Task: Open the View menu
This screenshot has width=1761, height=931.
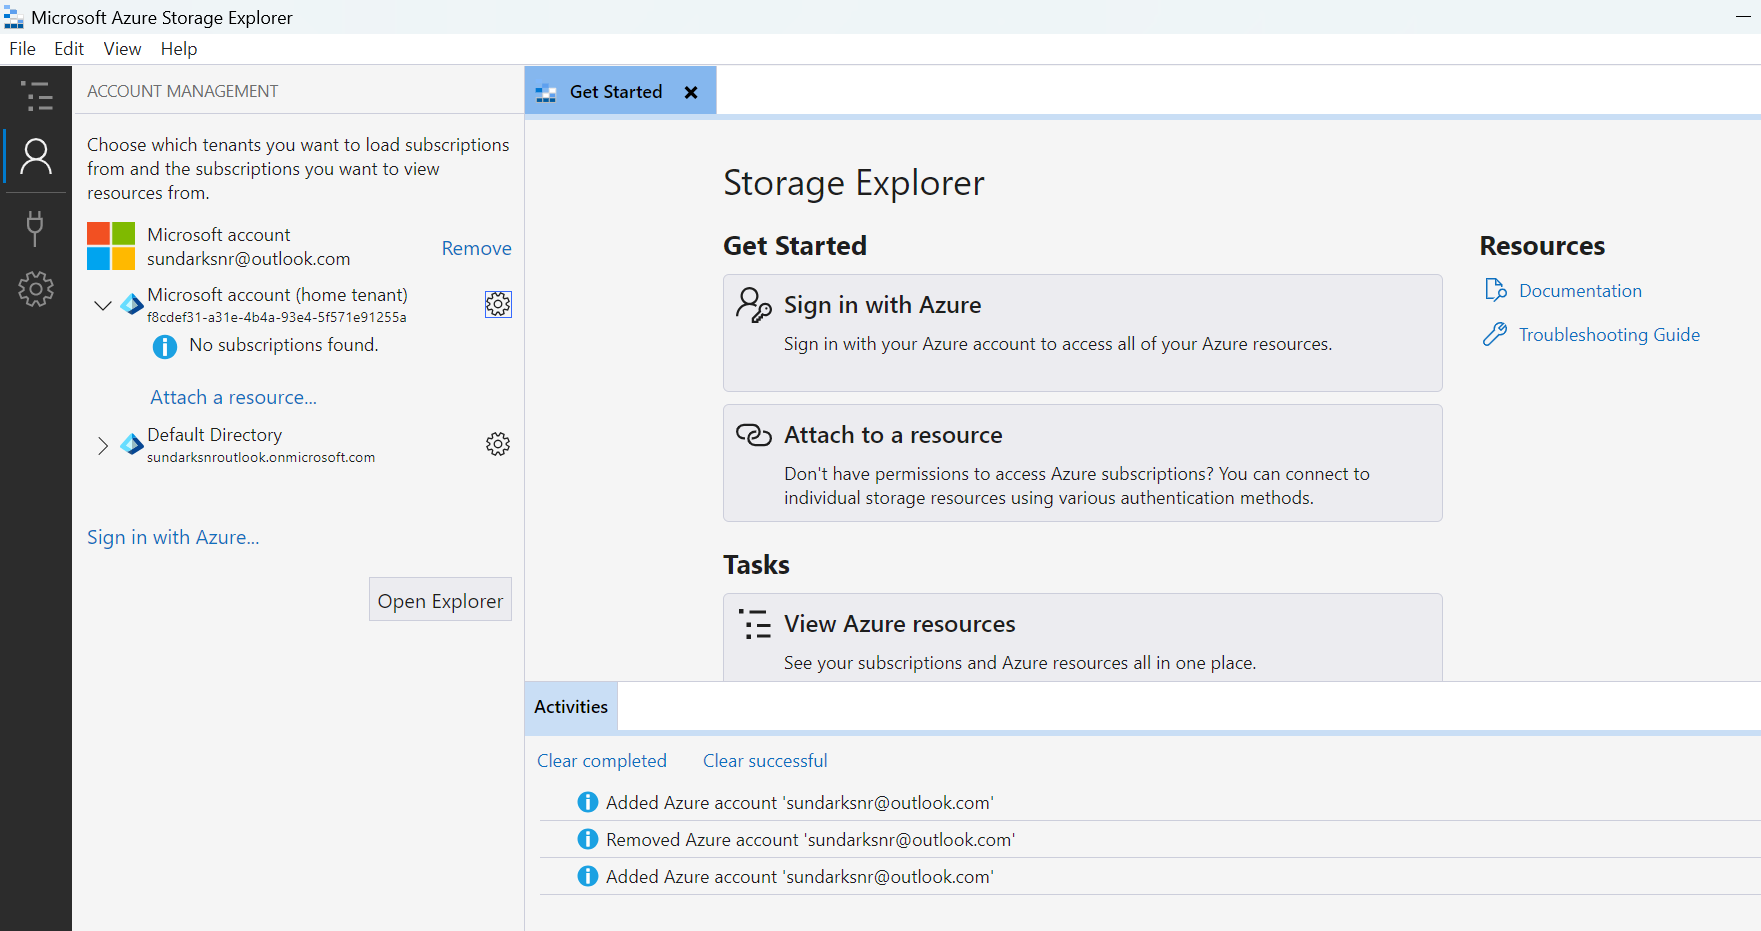Action: pos(122,49)
